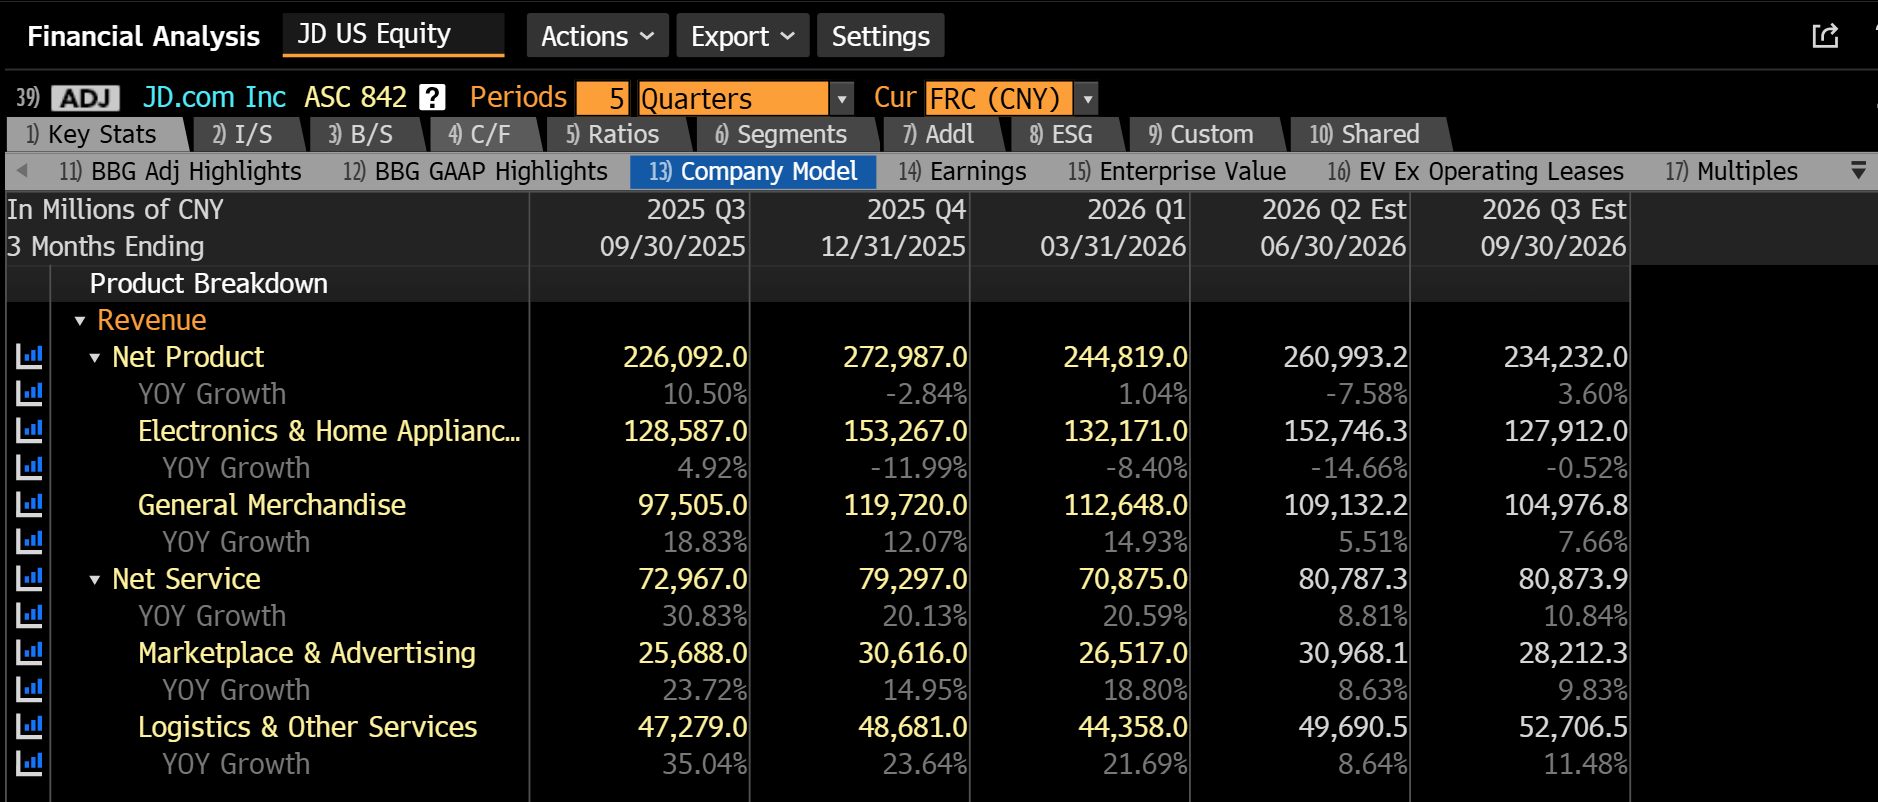Viewport: 1878px width, 802px height.
Task: Open chart icon for Electronics & Home Appliances
Action: (29, 430)
